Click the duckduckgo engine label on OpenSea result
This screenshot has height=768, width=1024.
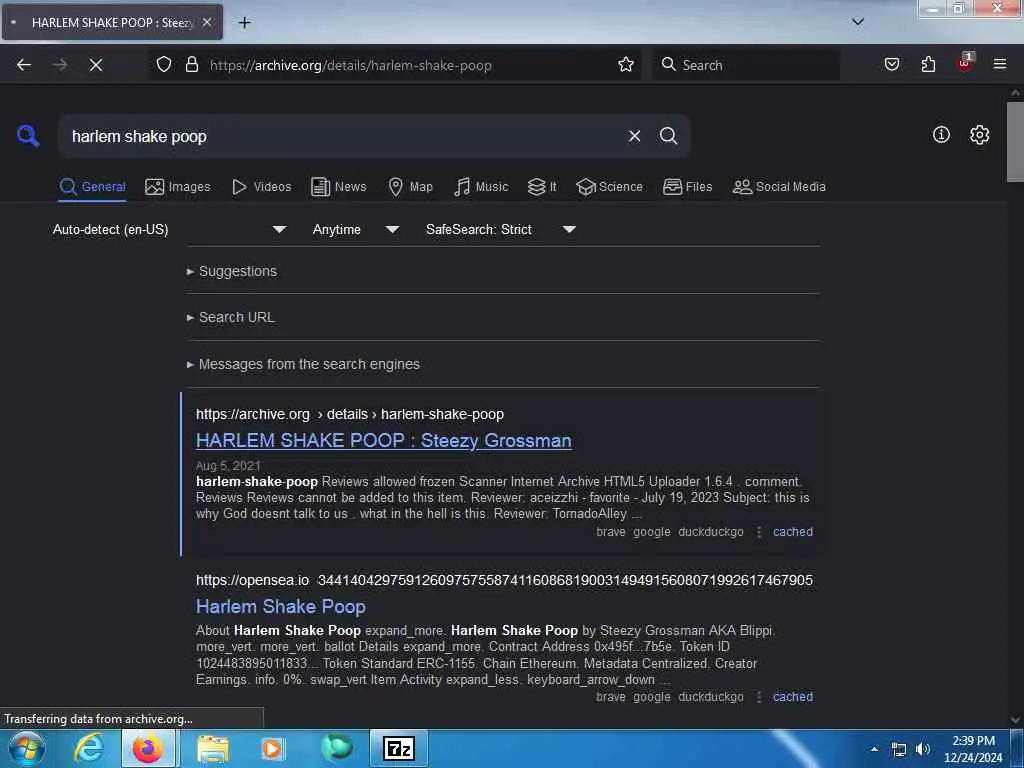[711, 697]
